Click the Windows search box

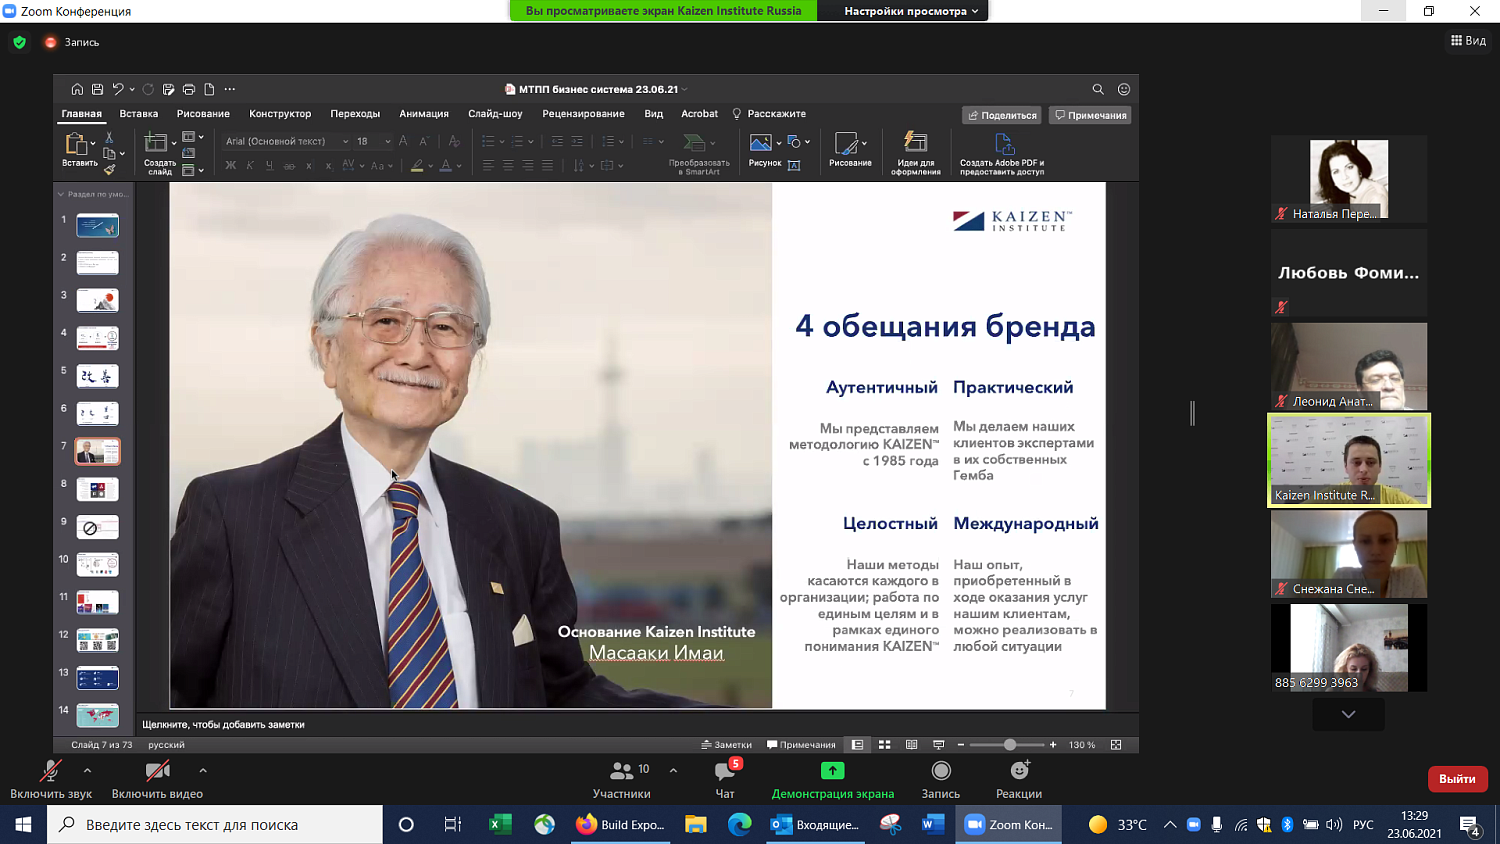215,825
